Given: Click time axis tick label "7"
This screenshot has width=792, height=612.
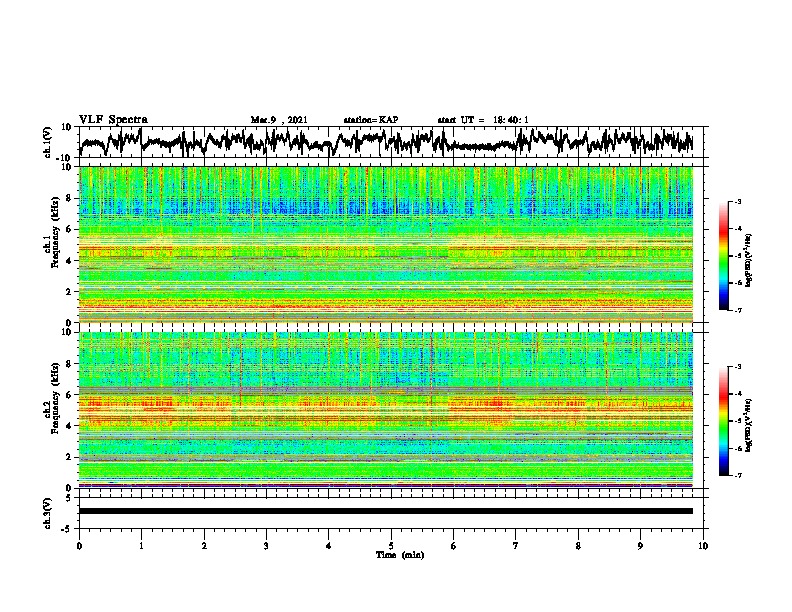Looking at the screenshot, I should (x=516, y=546).
